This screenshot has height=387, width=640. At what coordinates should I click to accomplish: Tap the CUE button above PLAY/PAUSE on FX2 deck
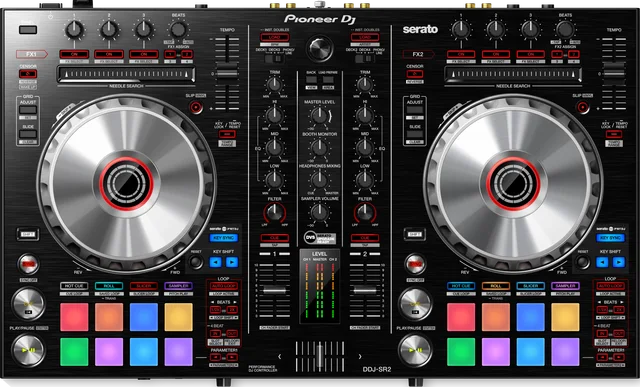(x=415, y=304)
